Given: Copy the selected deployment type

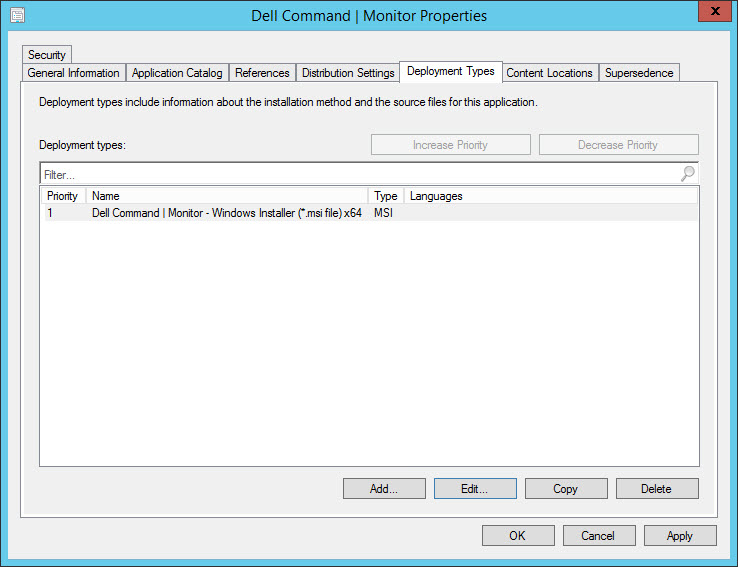Looking at the screenshot, I should click(566, 489).
